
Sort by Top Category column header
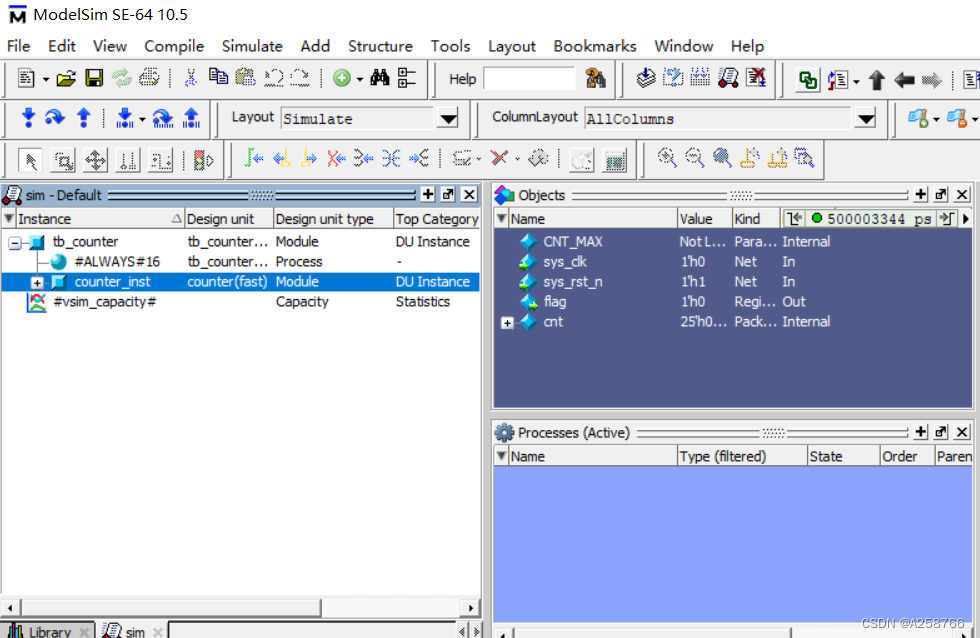(437, 219)
